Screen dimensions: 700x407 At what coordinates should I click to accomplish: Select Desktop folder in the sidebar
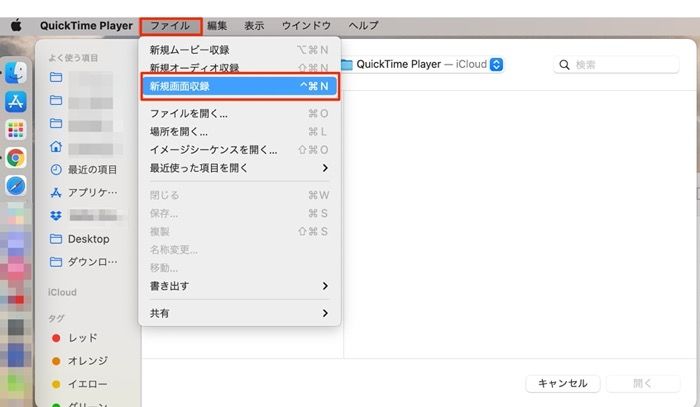click(80, 239)
